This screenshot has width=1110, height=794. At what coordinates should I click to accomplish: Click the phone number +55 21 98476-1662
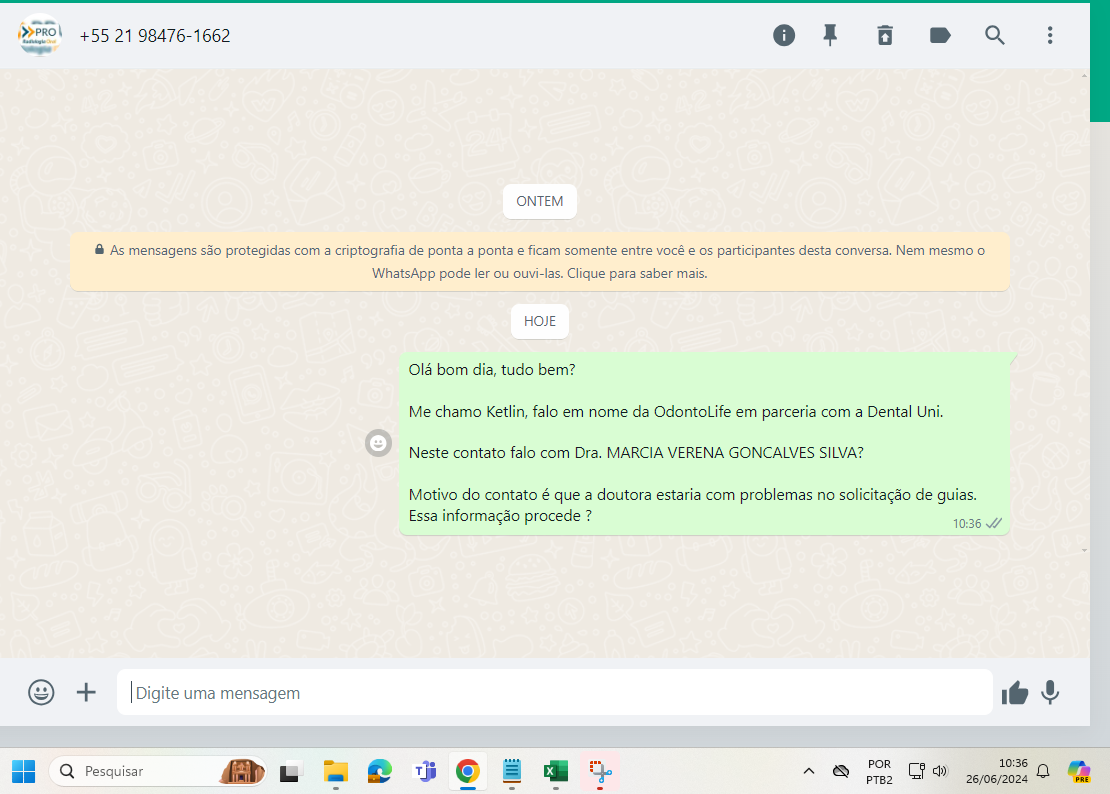[155, 36]
